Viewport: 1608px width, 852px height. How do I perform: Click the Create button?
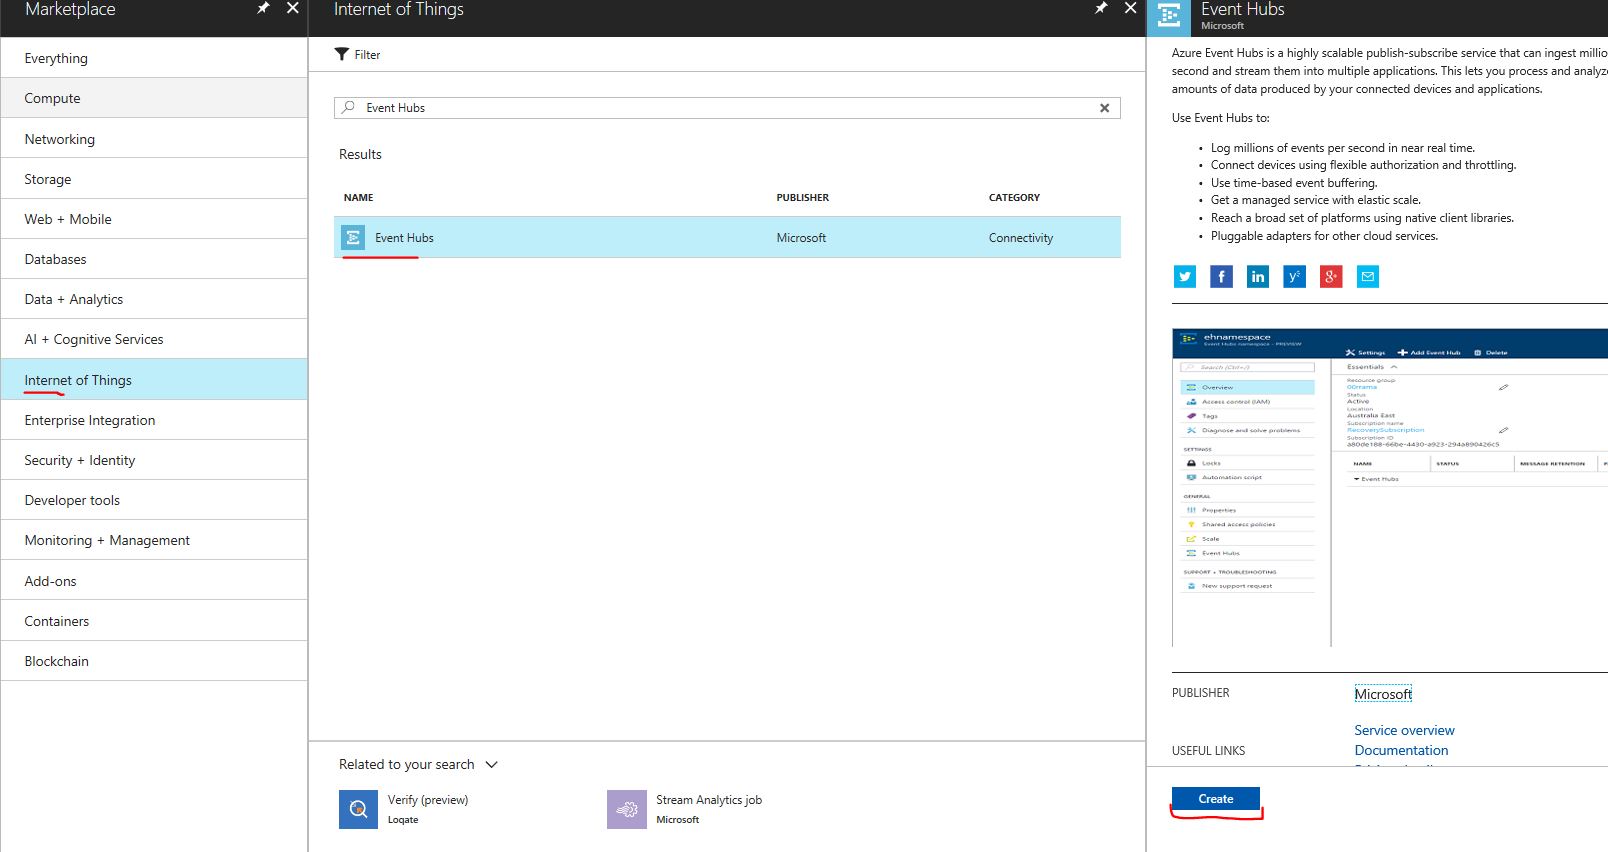[1215, 798]
